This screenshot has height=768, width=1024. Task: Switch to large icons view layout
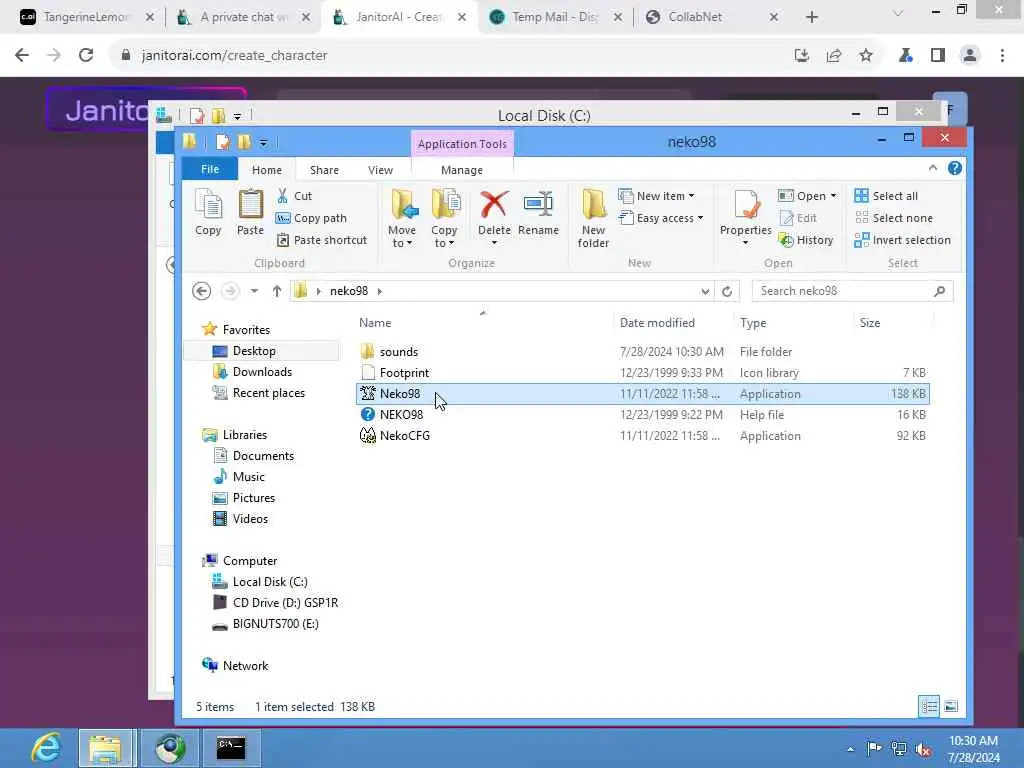951,706
